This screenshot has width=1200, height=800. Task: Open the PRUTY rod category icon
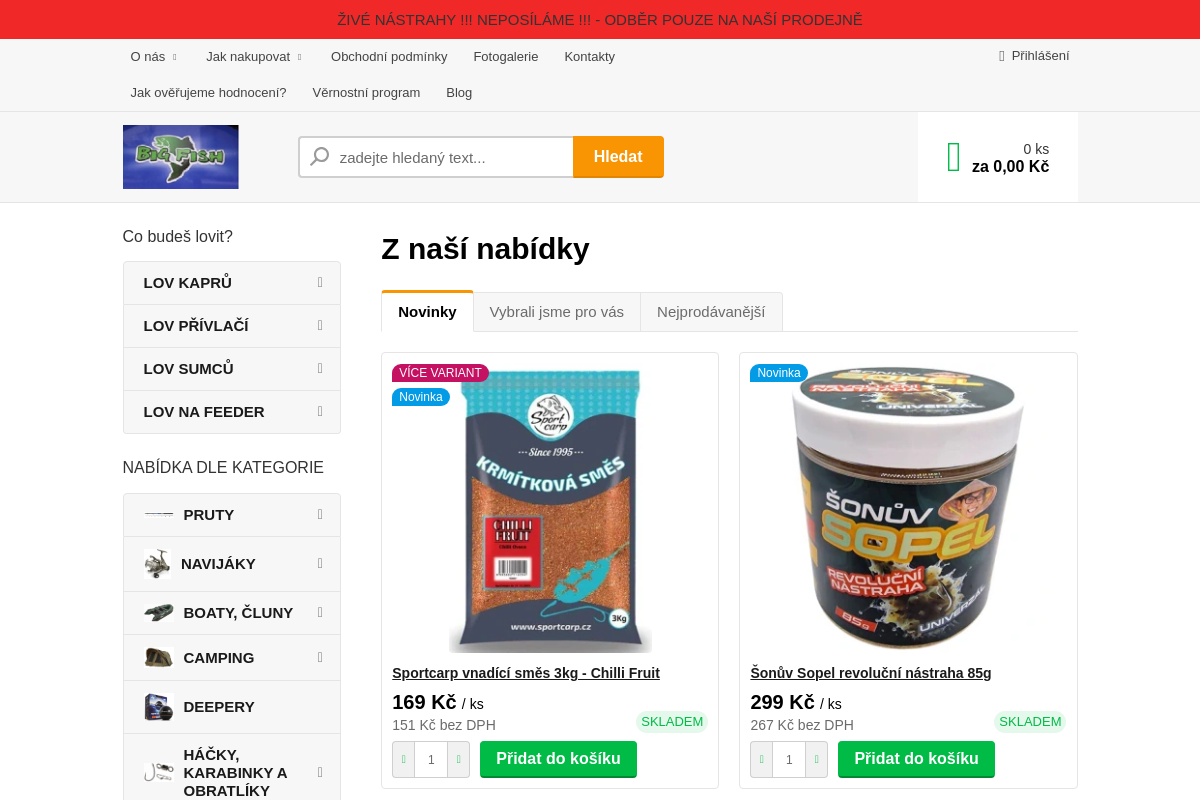(159, 514)
